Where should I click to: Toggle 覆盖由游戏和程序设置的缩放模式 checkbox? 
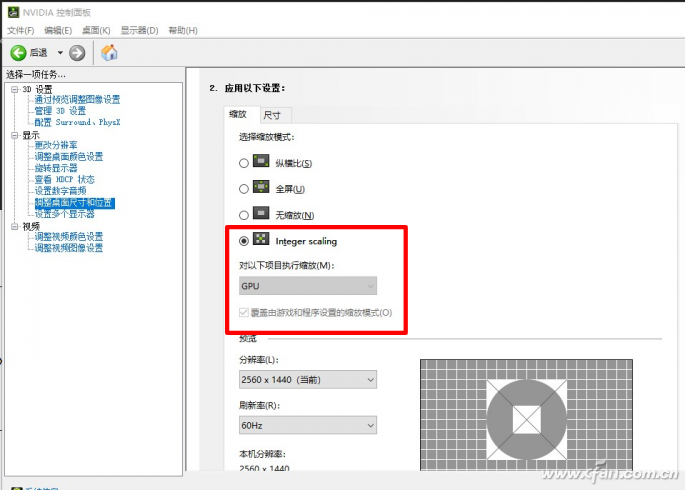[244, 313]
